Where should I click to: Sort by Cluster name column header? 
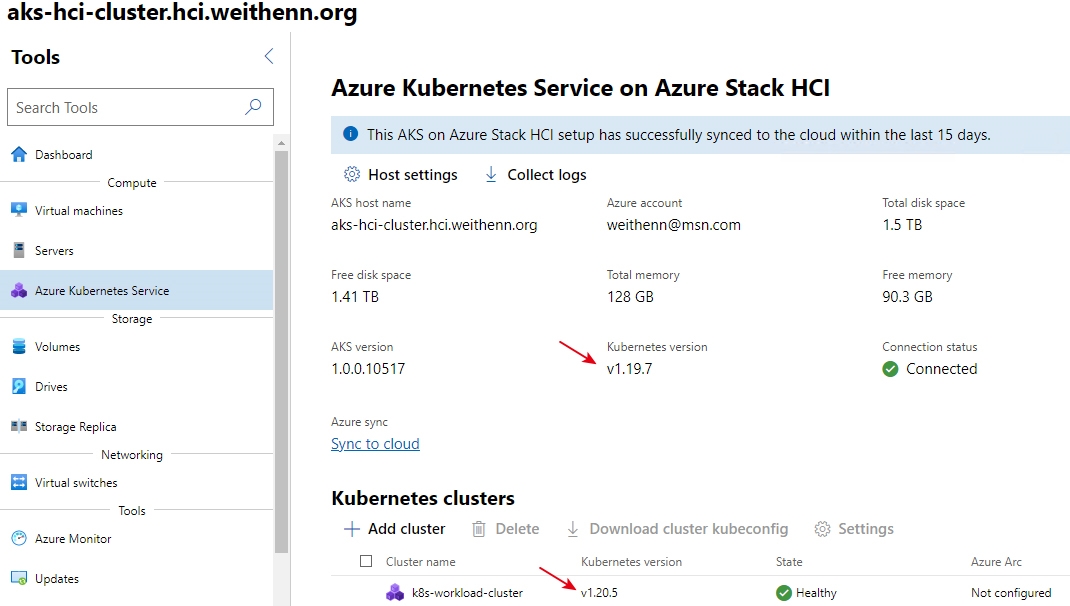[x=420, y=562]
